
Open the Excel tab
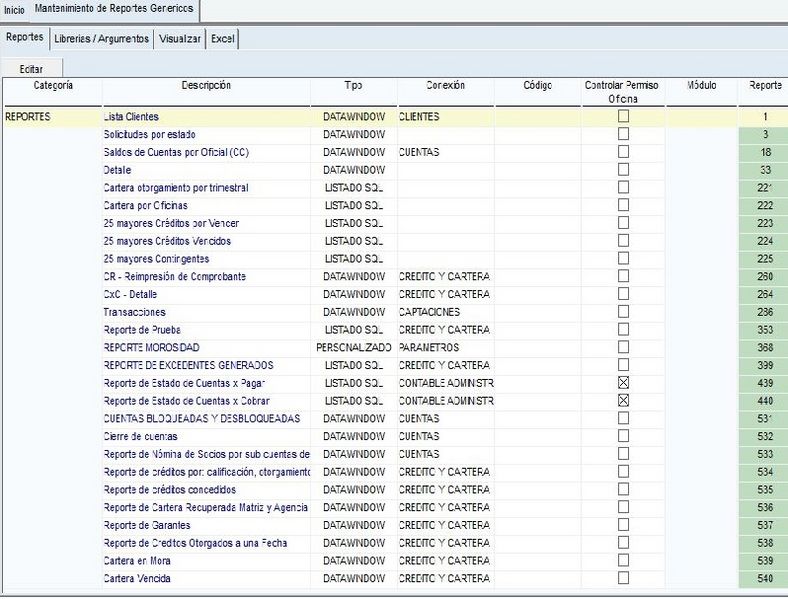click(223, 39)
